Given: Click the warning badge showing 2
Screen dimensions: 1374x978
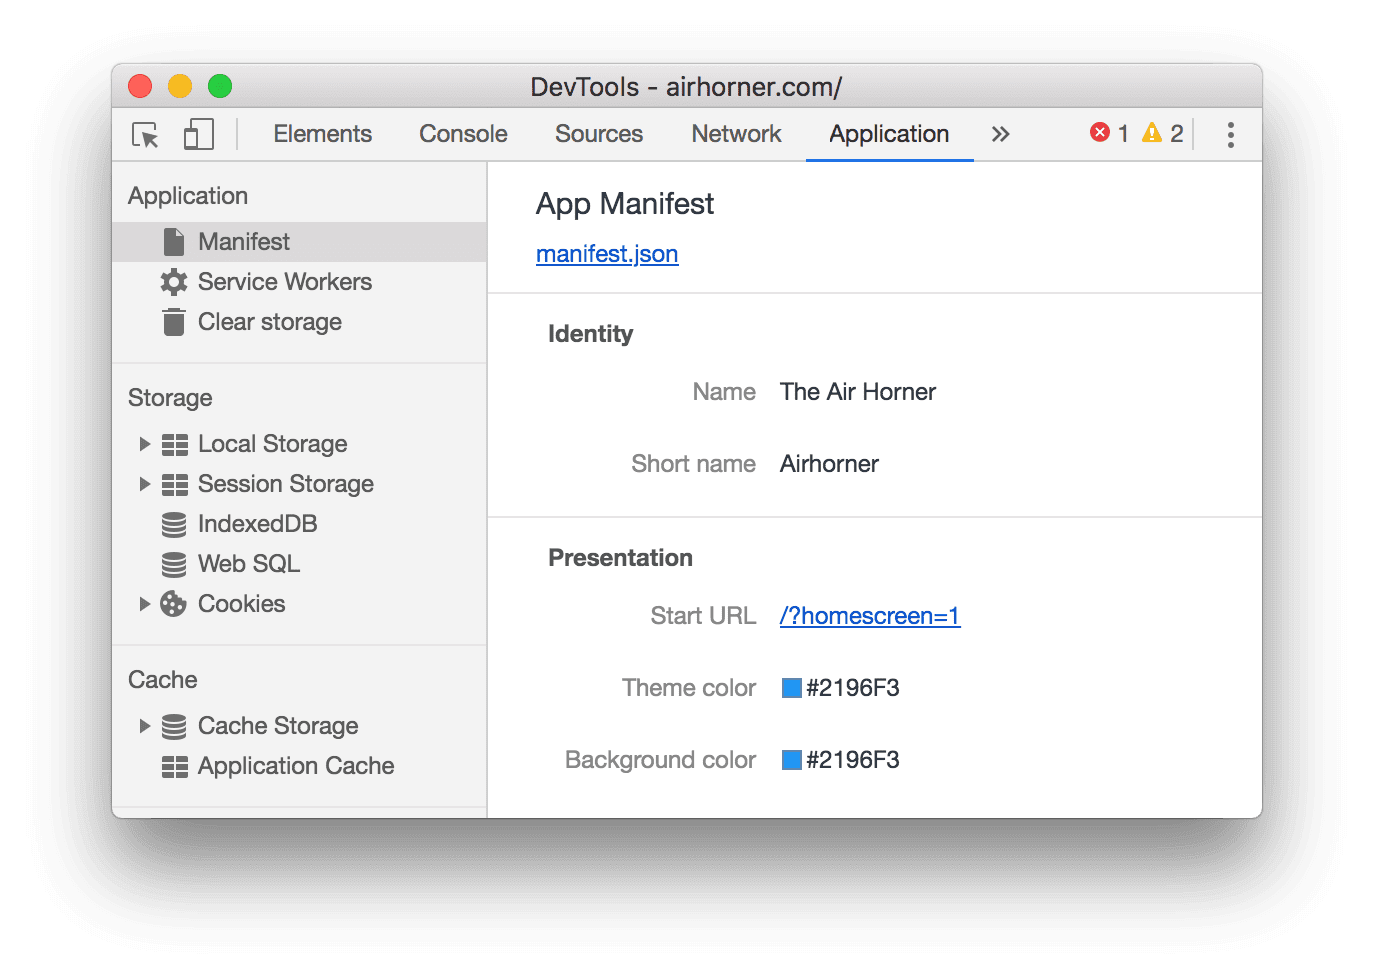Looking at the screenshot, I should (x=1164, y=132).
